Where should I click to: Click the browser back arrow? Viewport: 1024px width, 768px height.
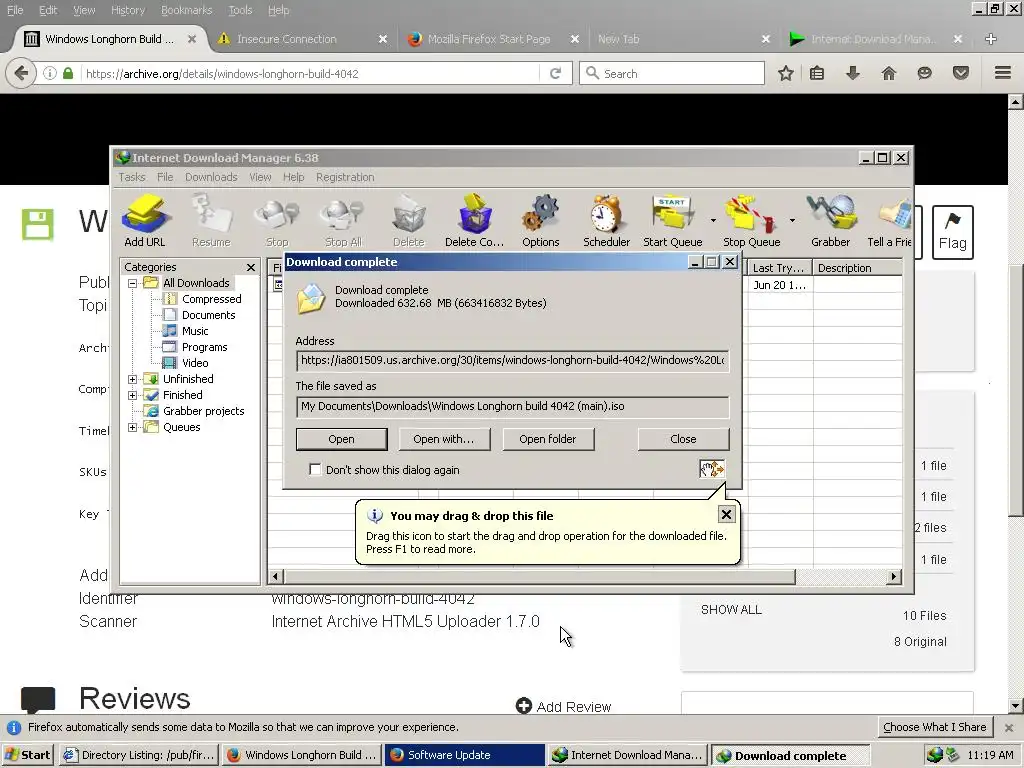coord(21,73)
